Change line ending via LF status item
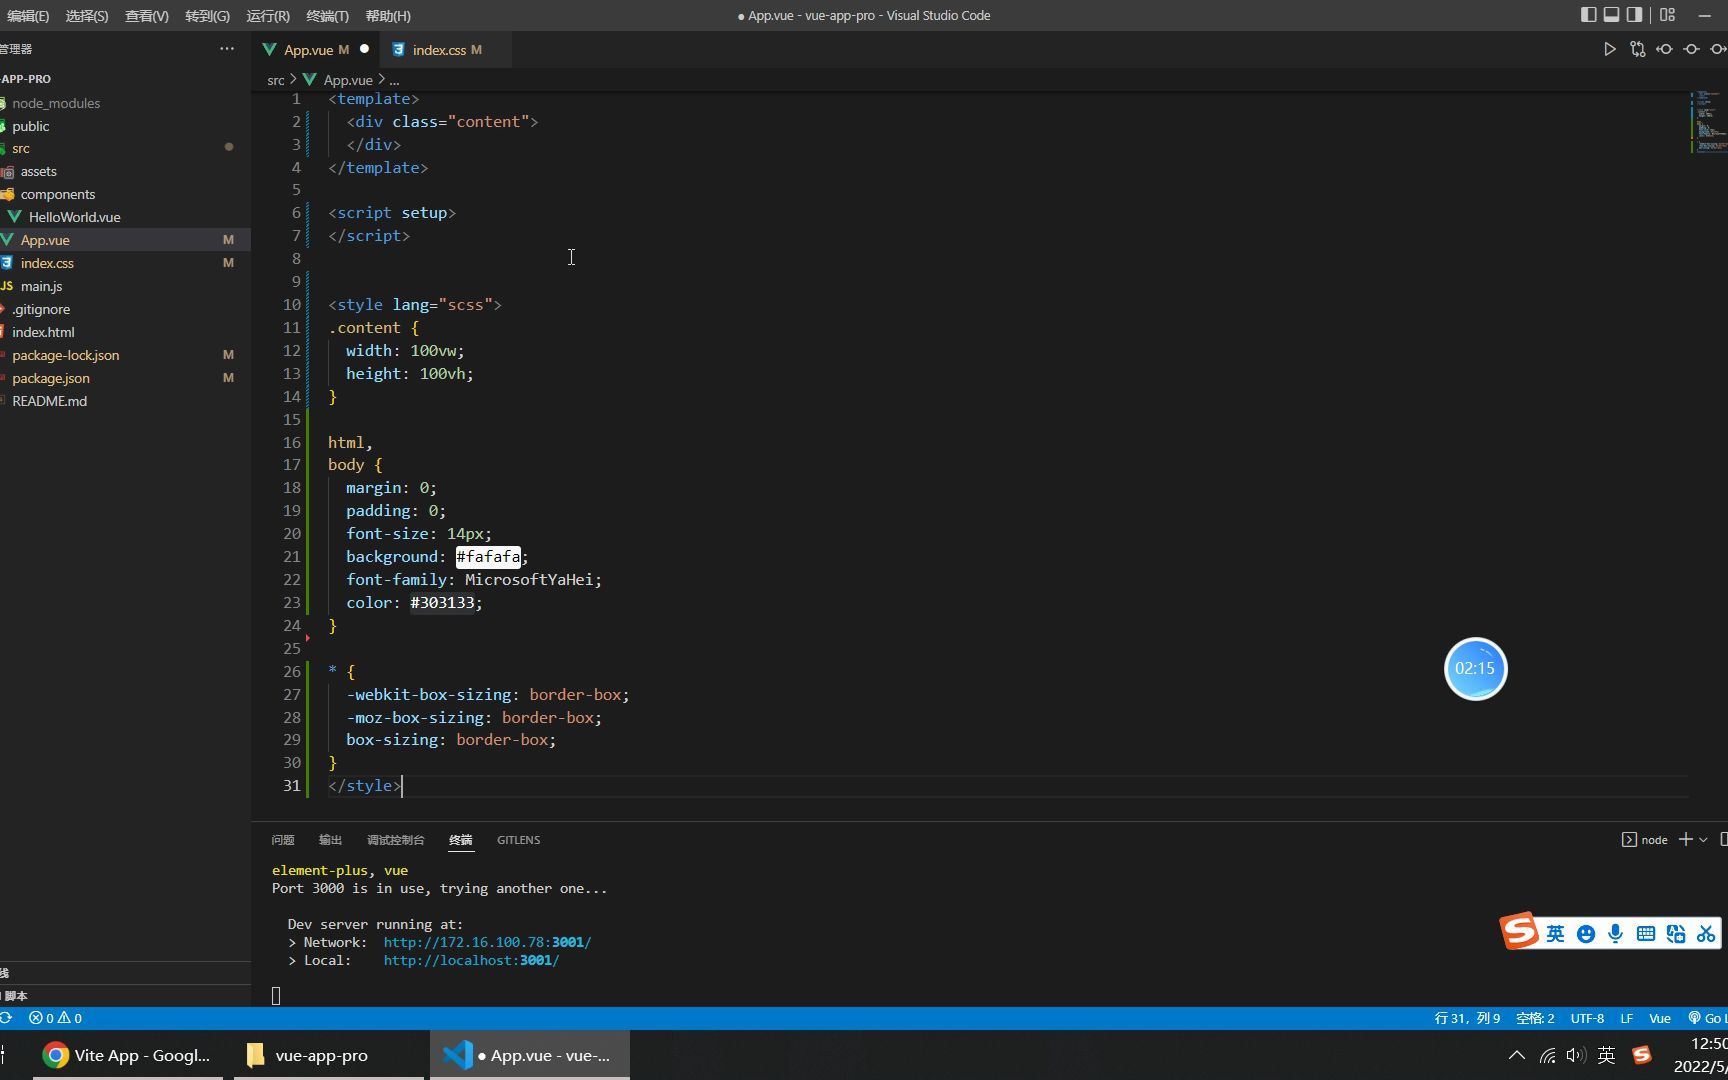This screenshot has width=1728, height=1080. click(1626, 1018)
